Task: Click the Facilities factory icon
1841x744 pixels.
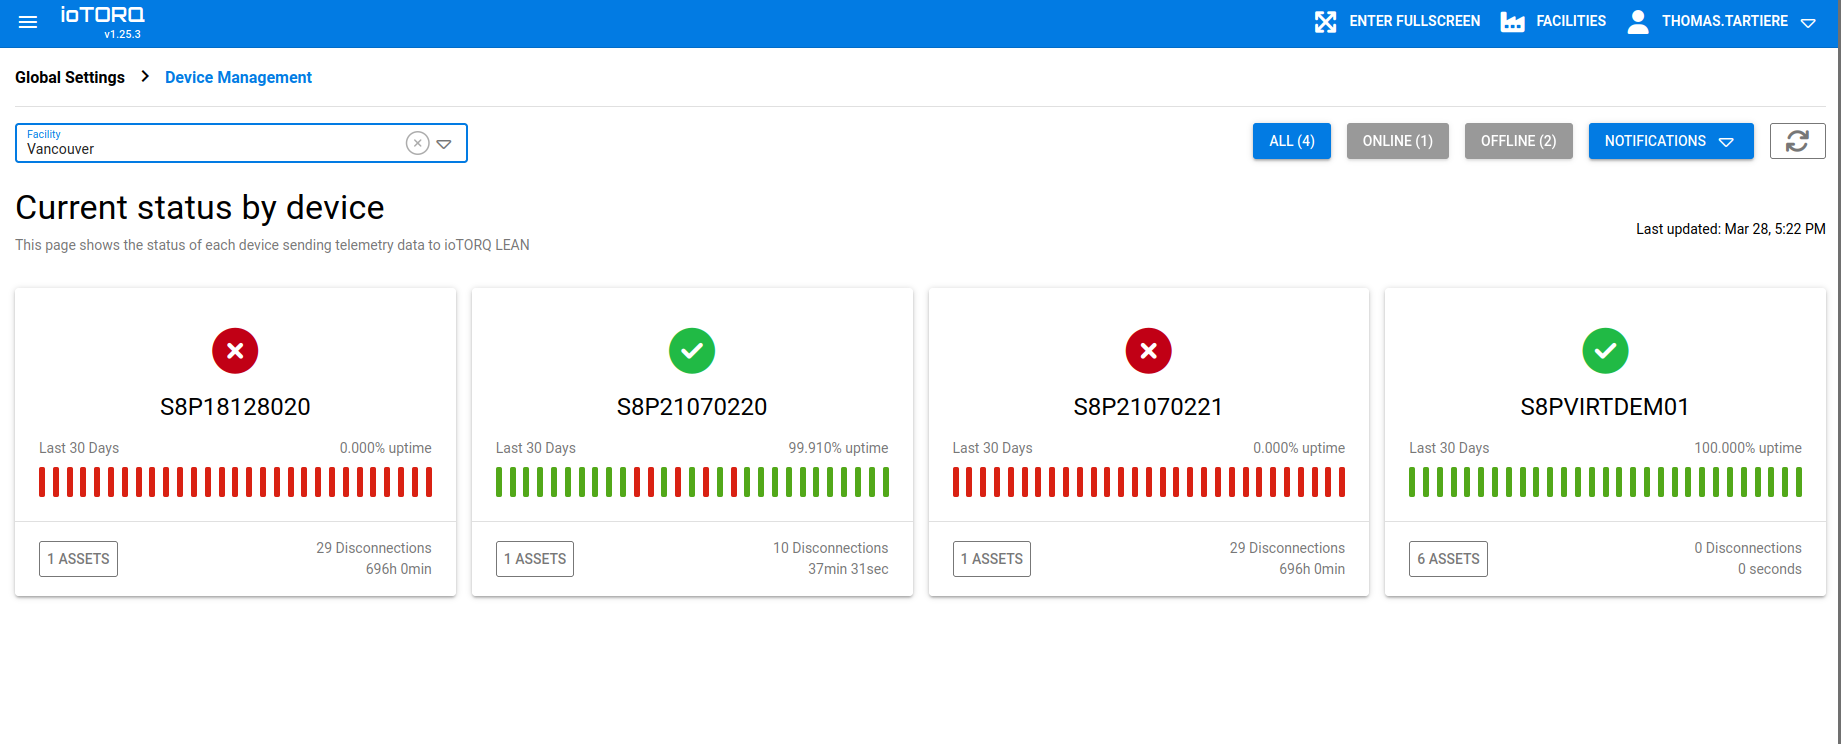Action: click(x=1512, y=21)
